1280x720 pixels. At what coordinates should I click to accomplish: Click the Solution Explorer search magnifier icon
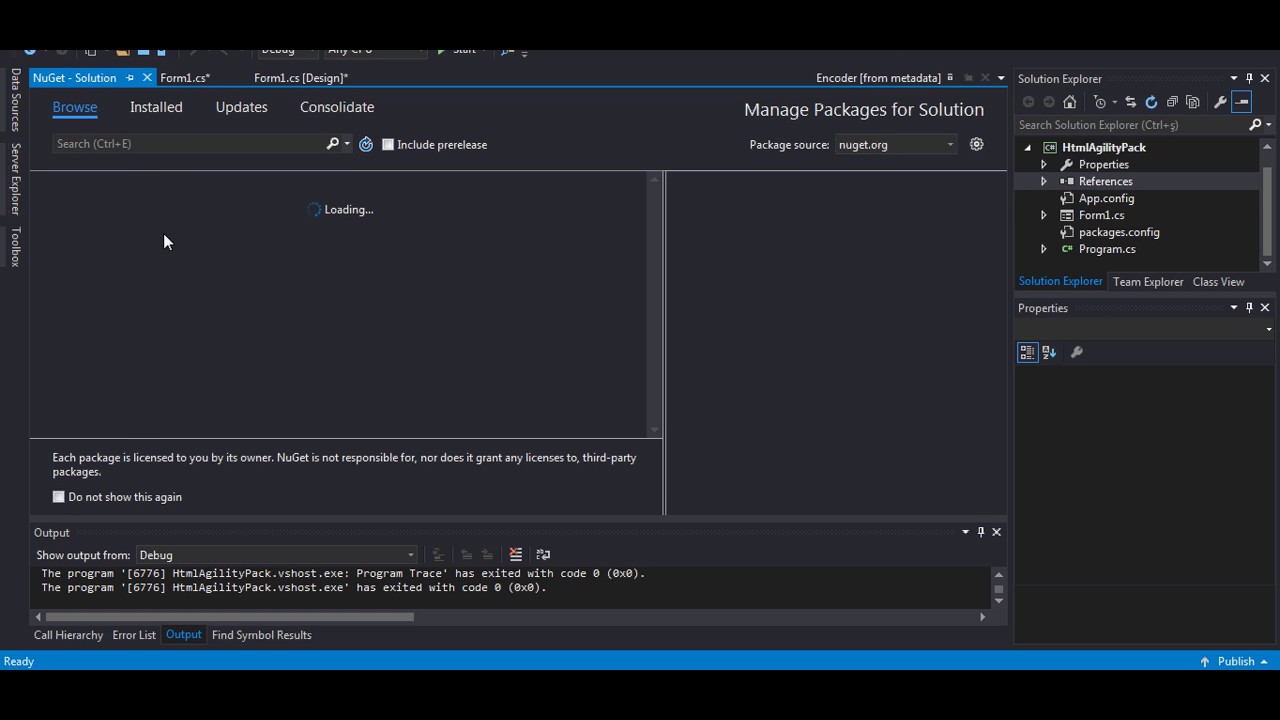point(1256,125)
